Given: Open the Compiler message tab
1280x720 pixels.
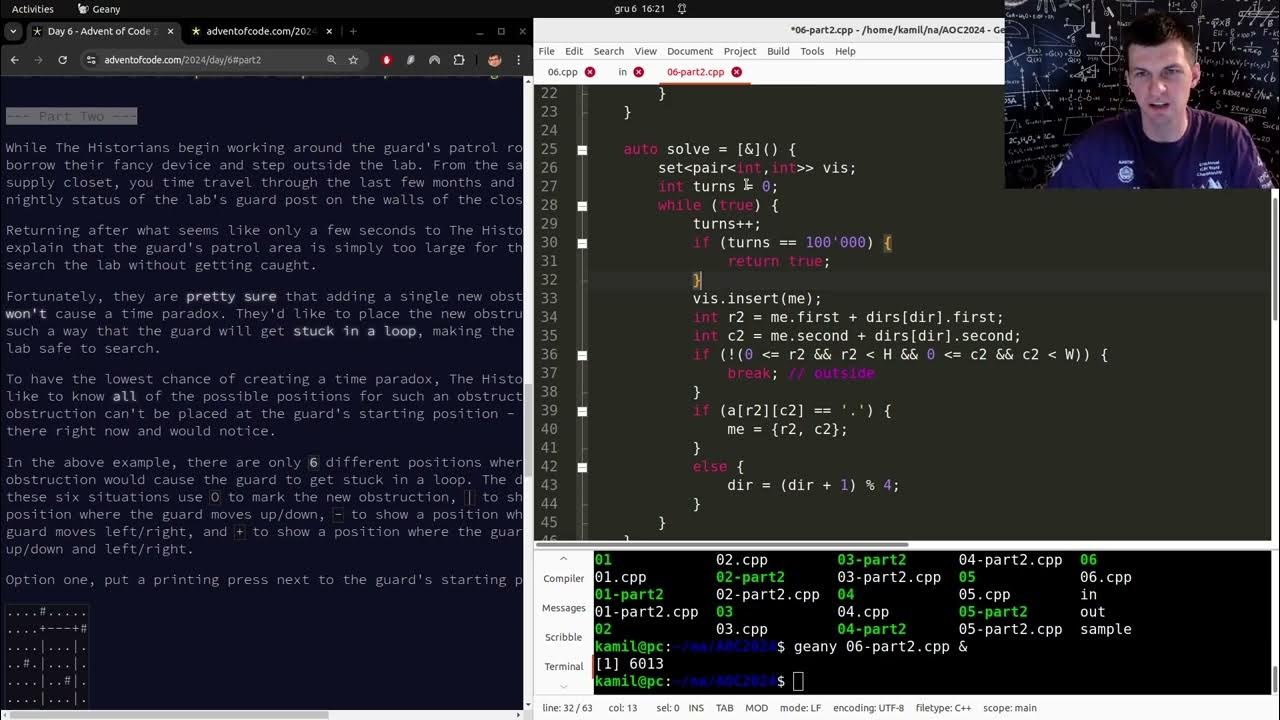Looking at the screenshot, I should [564, 579].
